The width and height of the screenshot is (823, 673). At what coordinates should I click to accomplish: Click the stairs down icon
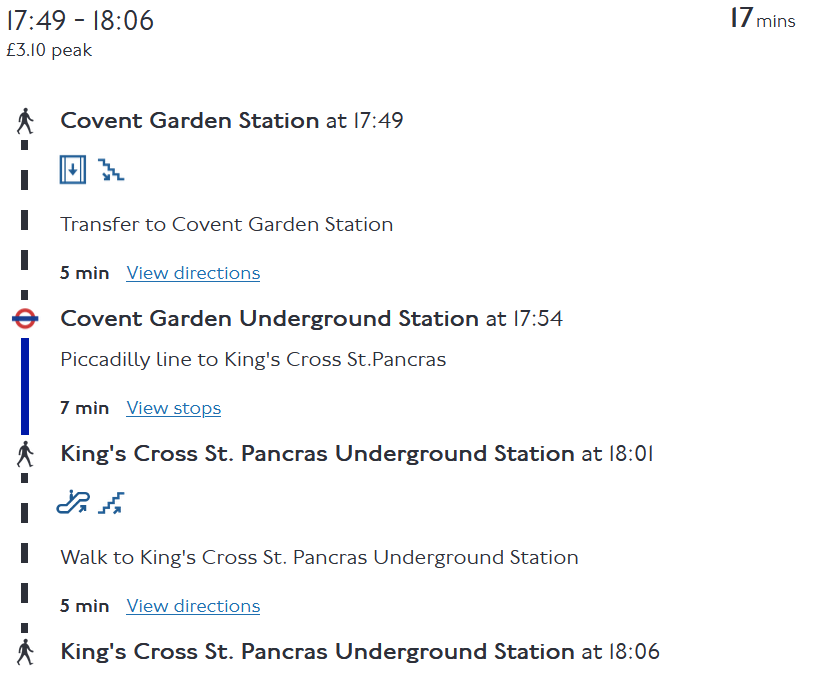[111, 170]
